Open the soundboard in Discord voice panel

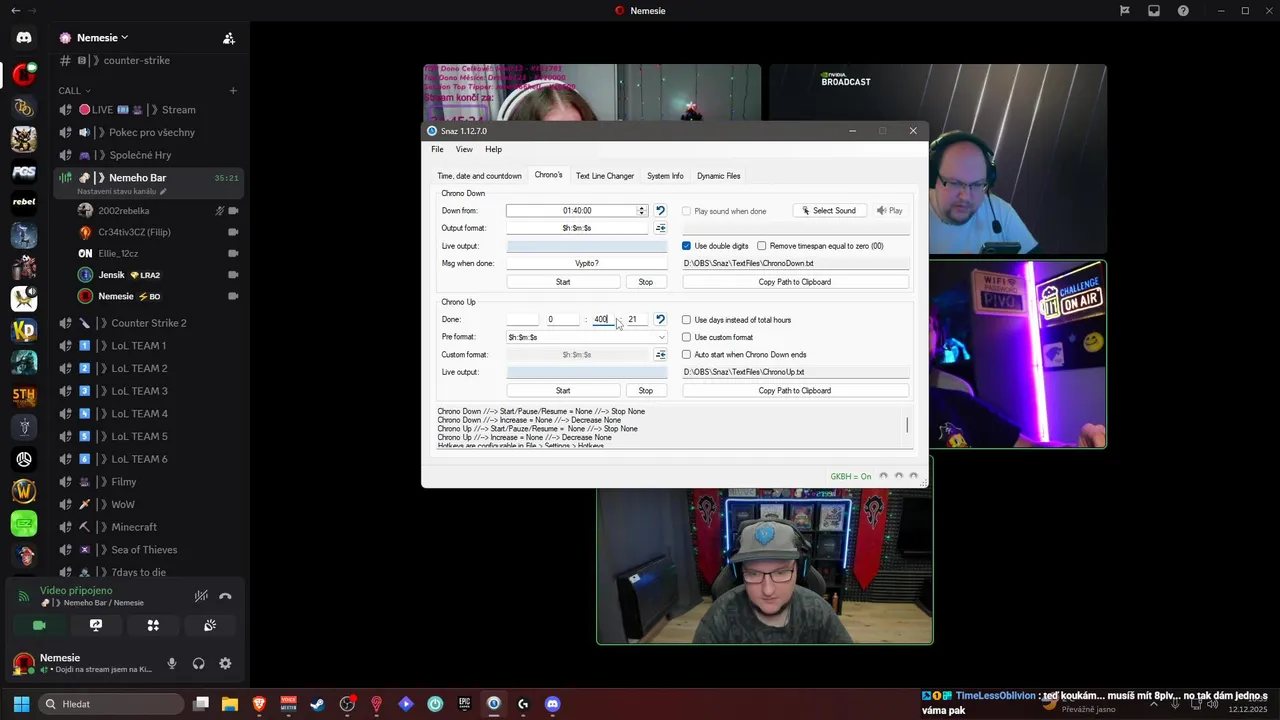coord(210,625)
